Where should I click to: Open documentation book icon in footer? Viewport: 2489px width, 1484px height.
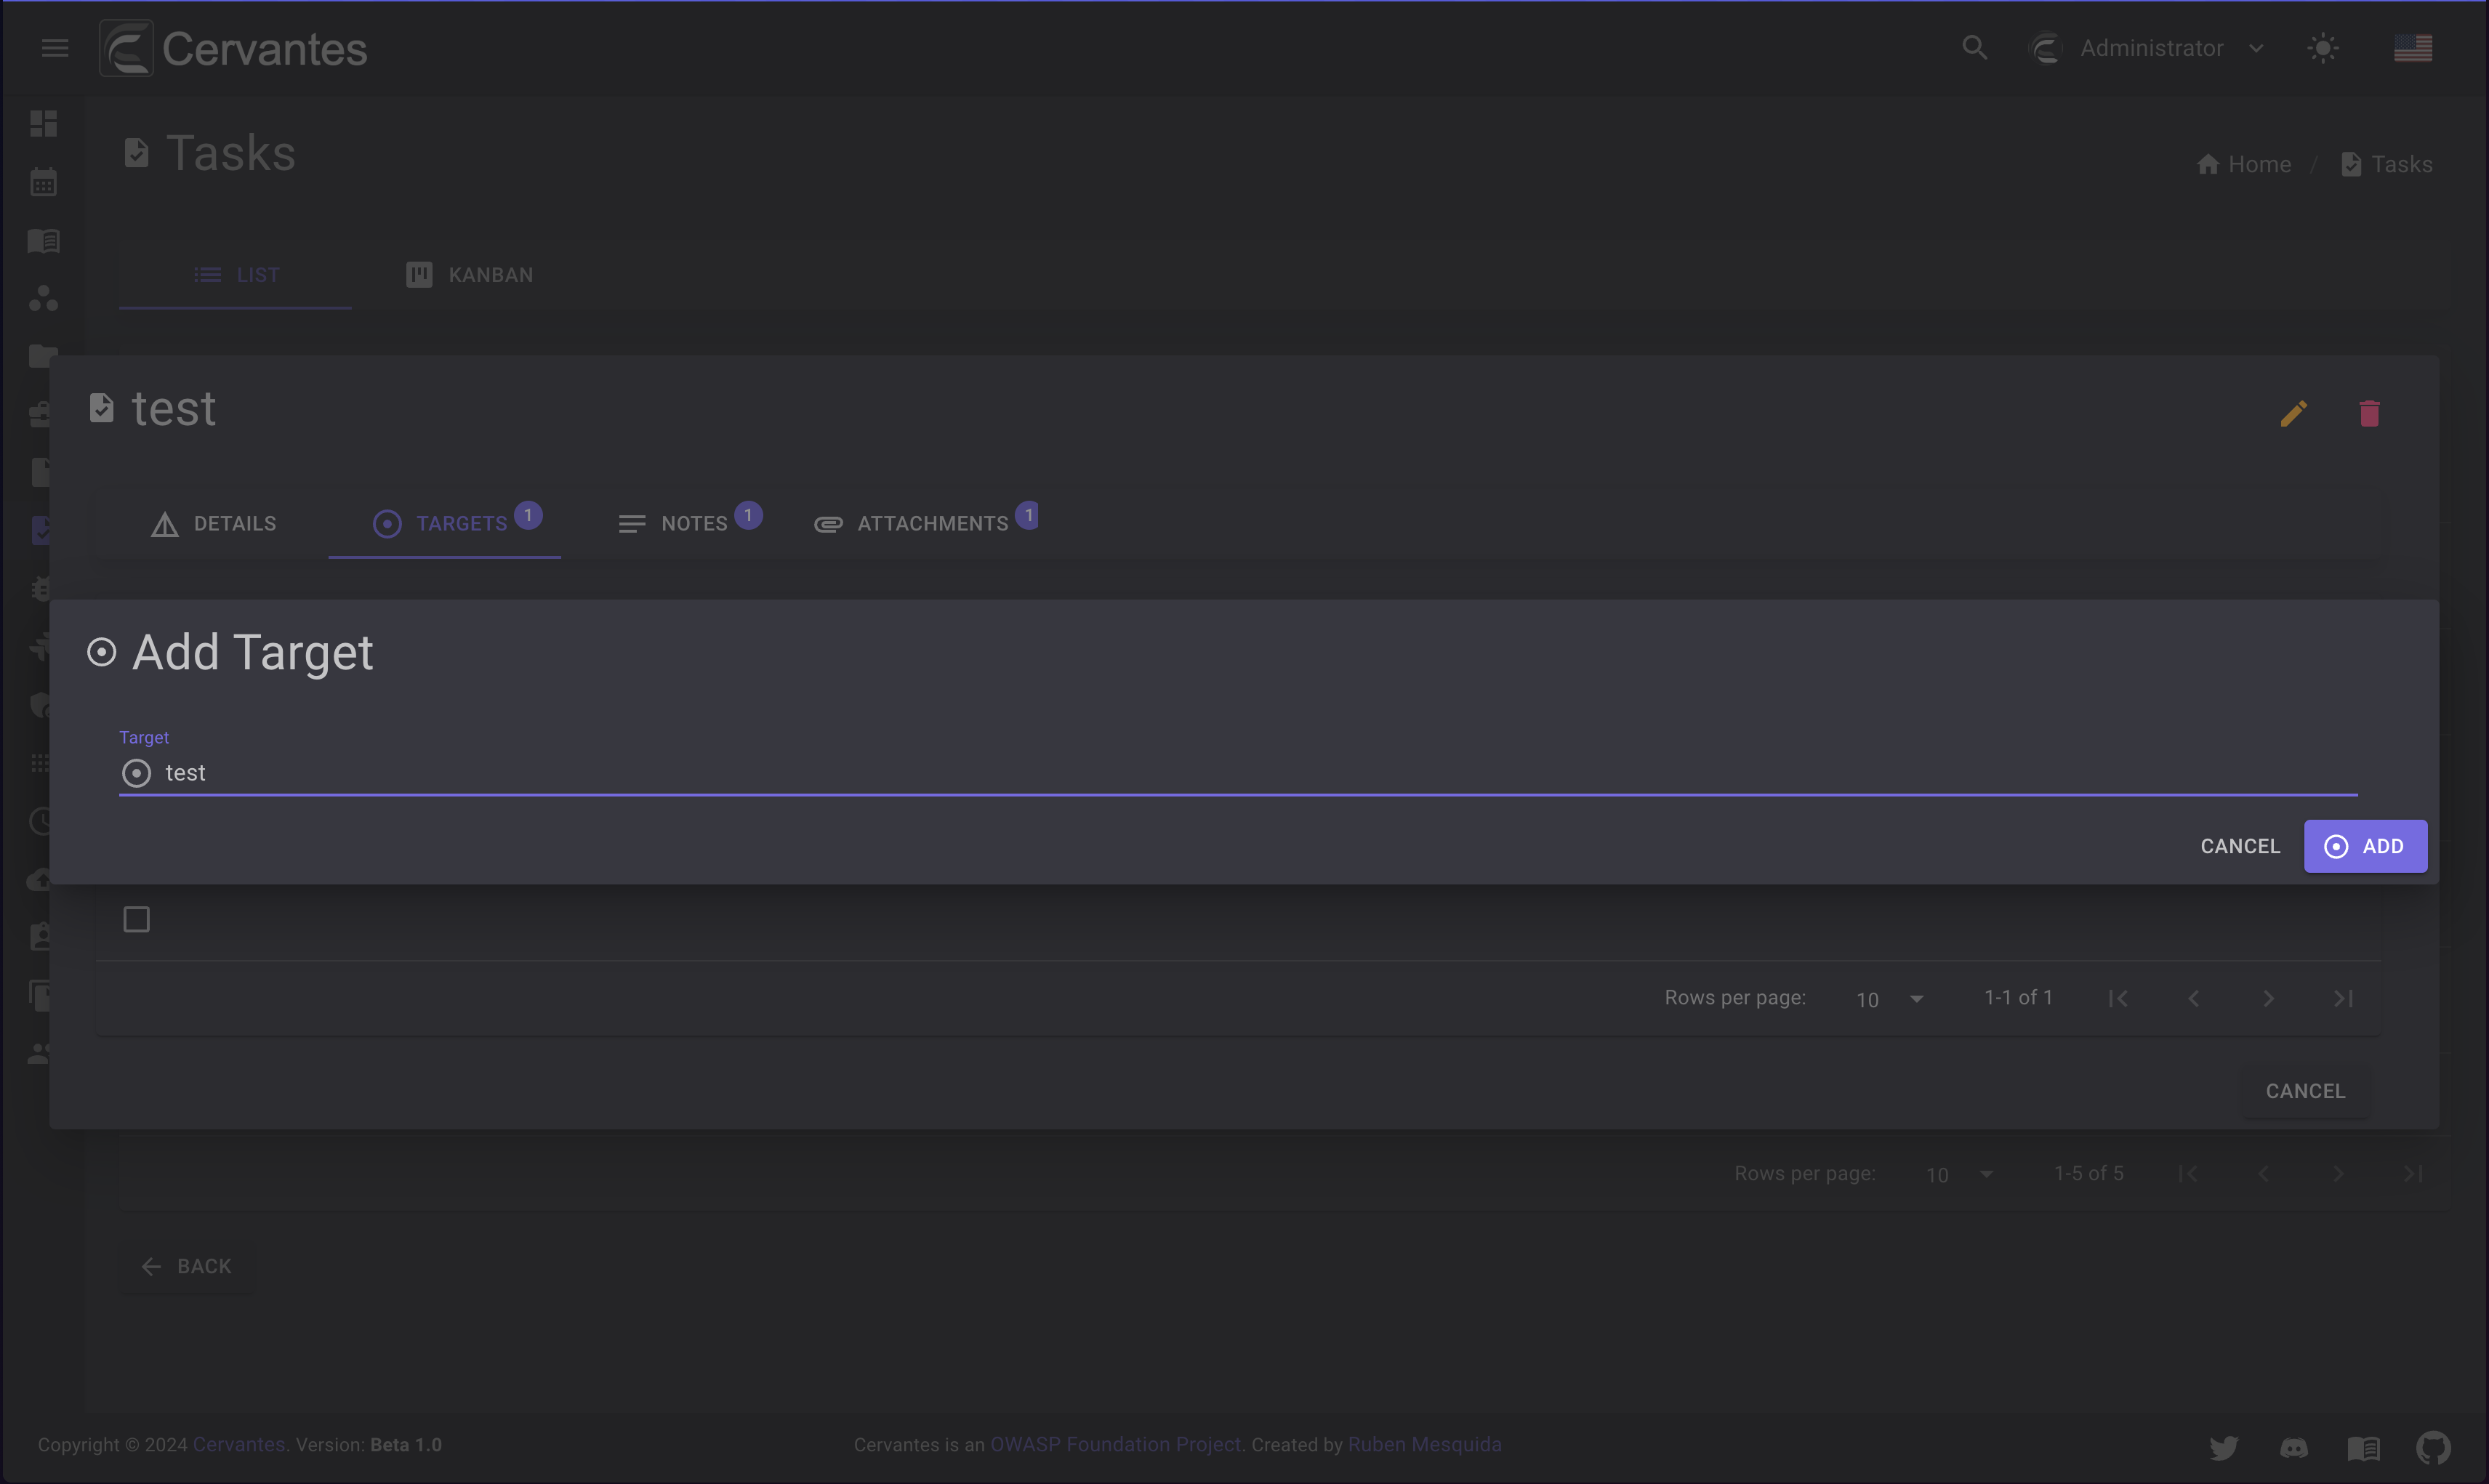(x=2363, y=1447)
